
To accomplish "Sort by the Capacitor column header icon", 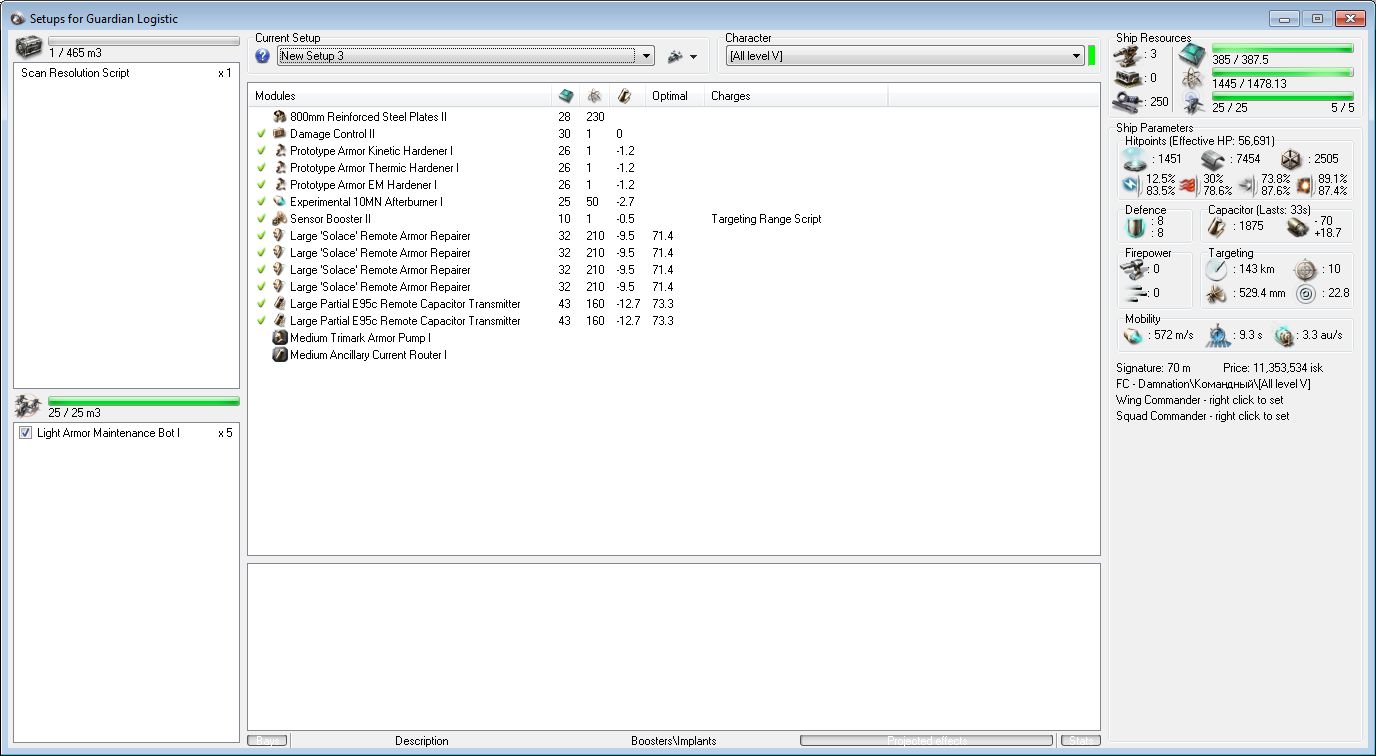I will (x=625, y=96).
